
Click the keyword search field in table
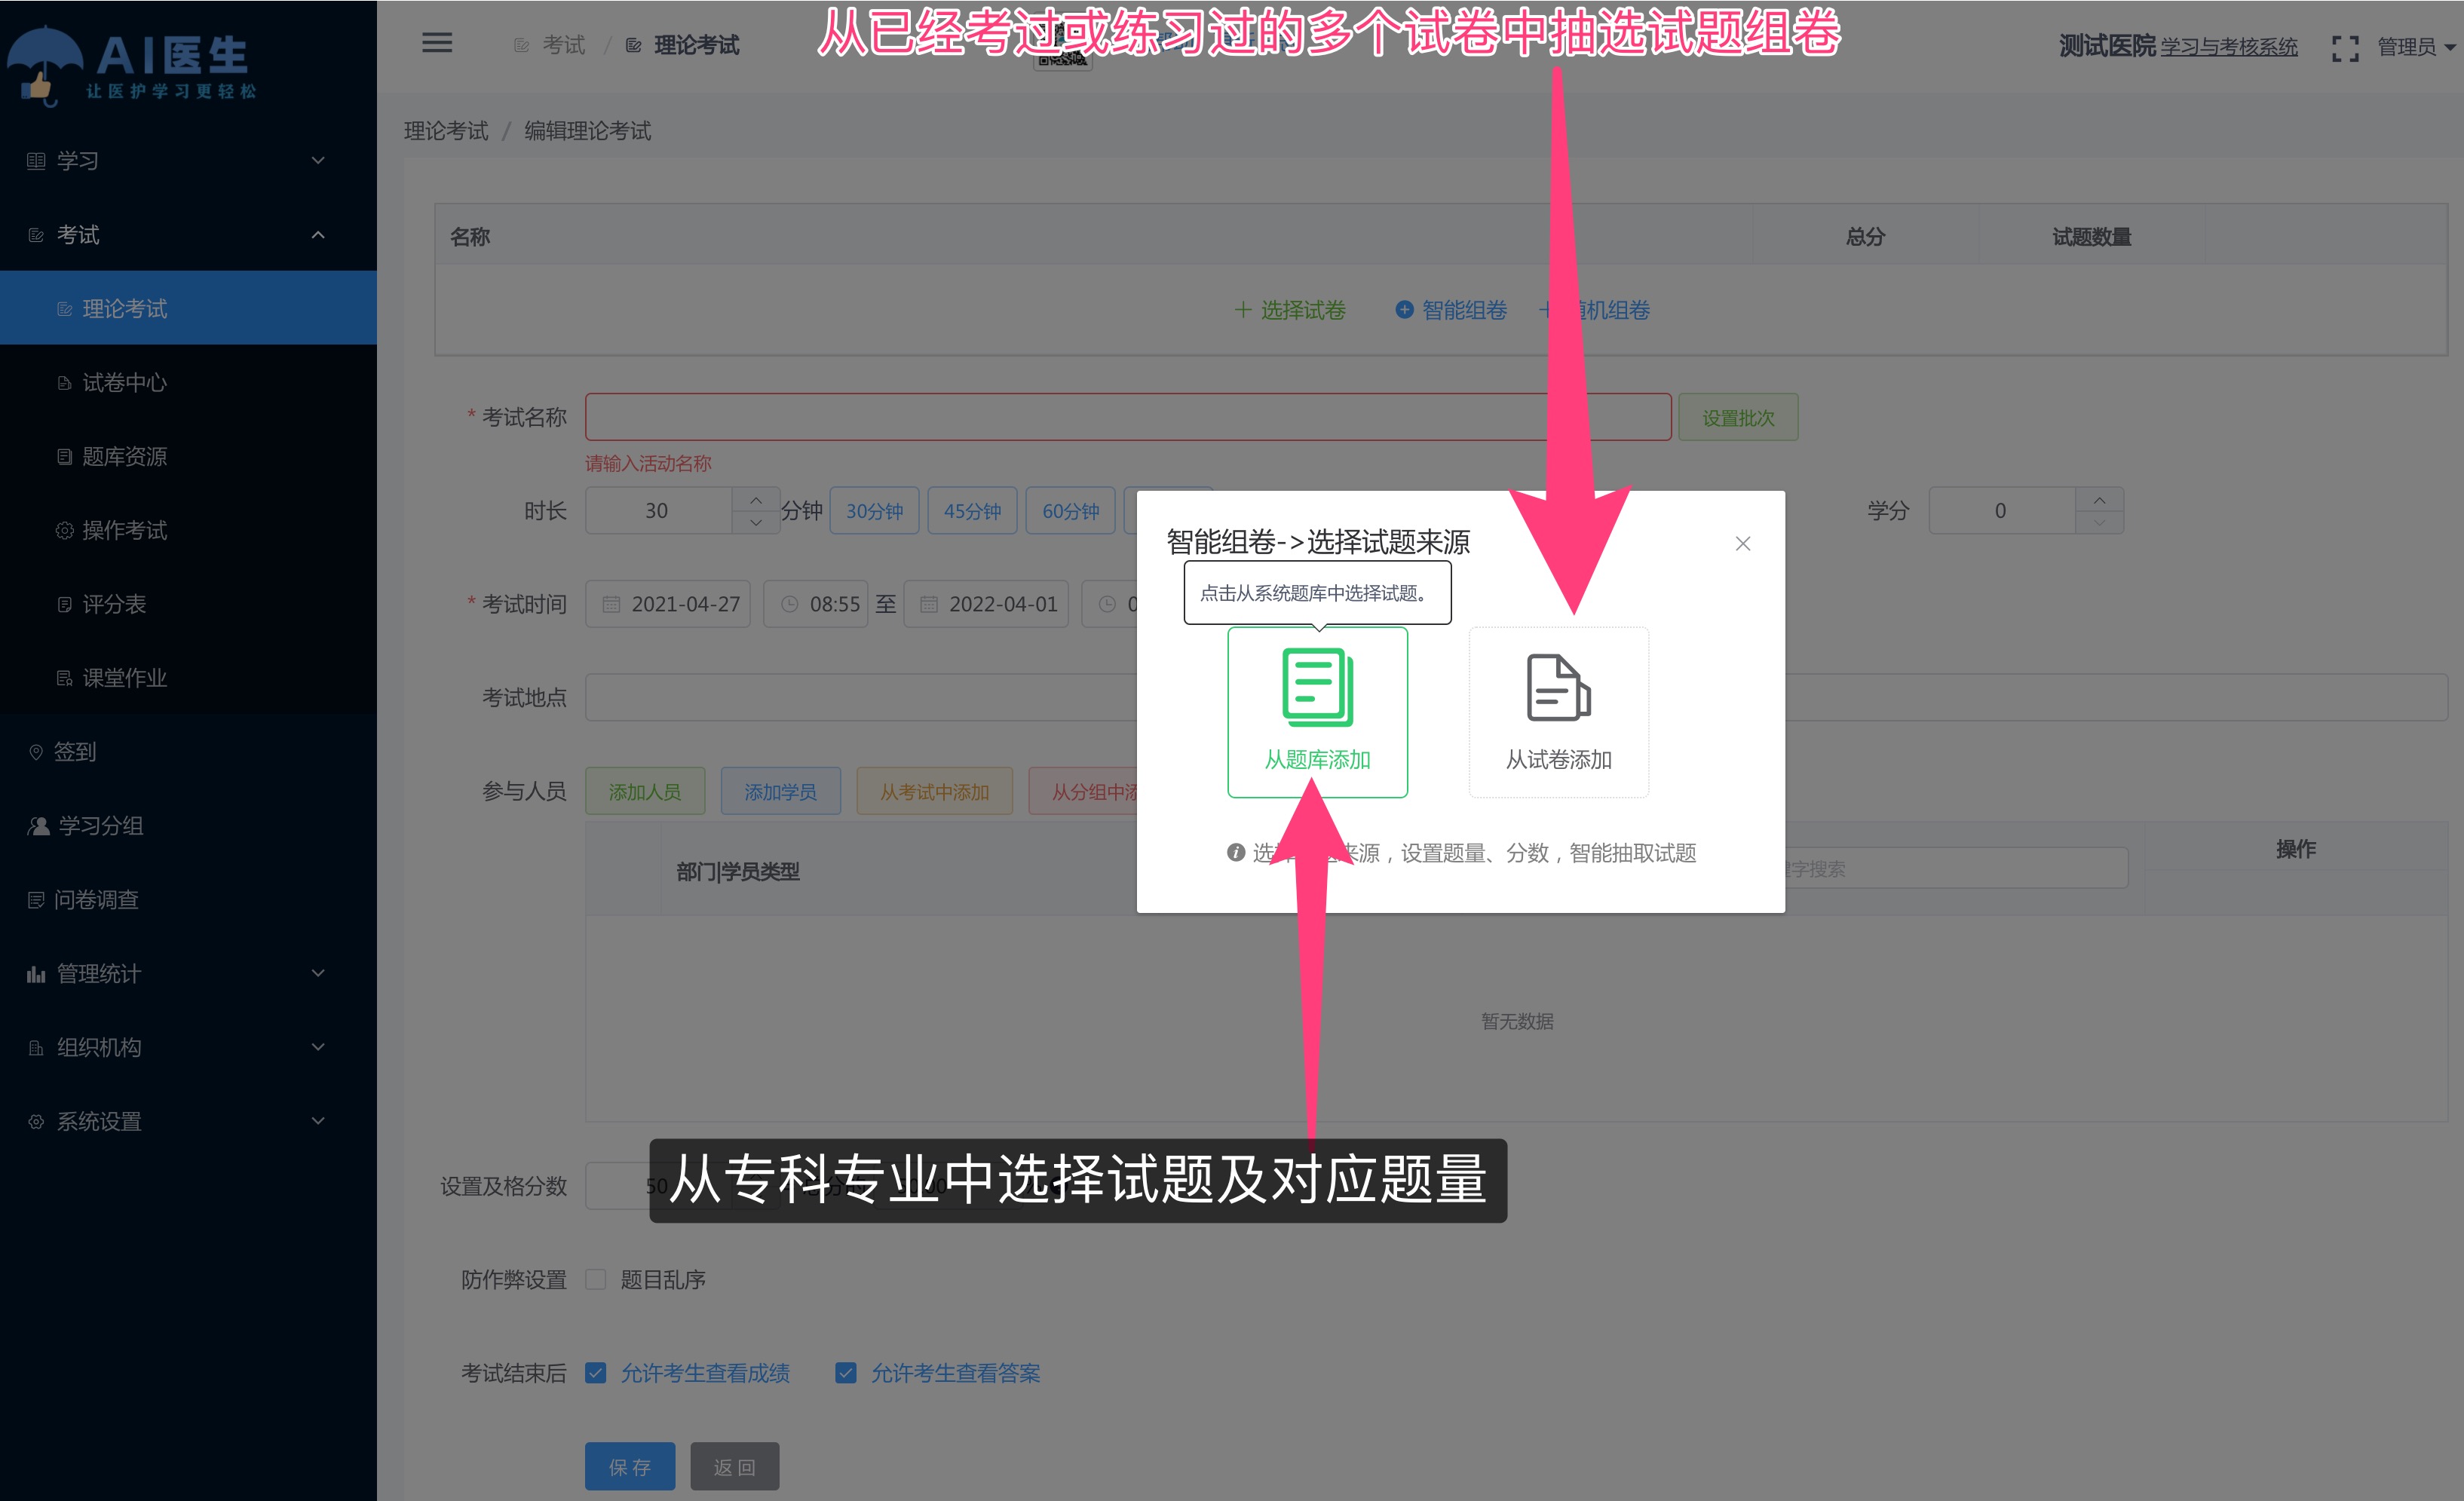(1956, 868)
